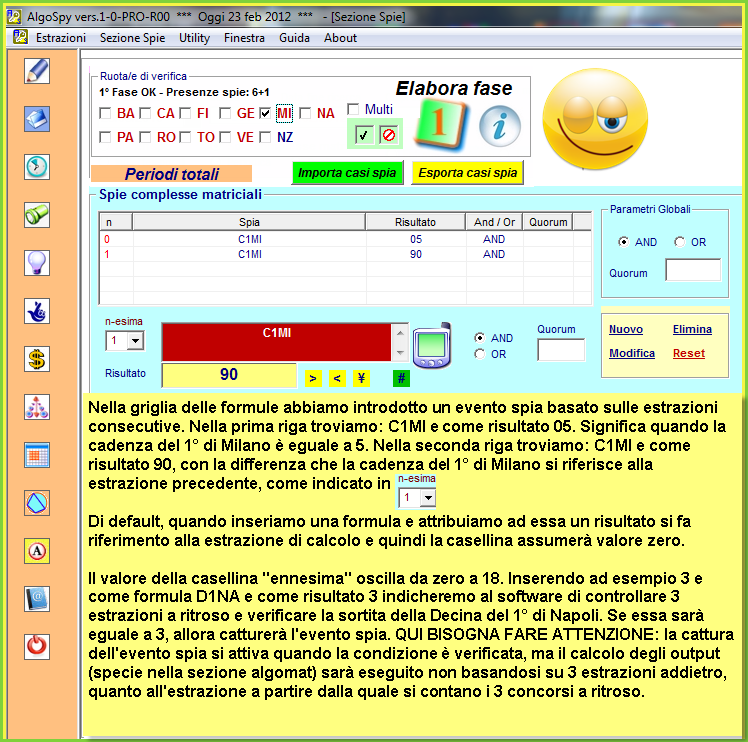The height and width of the screenshot is (742, 748).
Task: Open the Finestra menu
Action: tap(244, 38)
